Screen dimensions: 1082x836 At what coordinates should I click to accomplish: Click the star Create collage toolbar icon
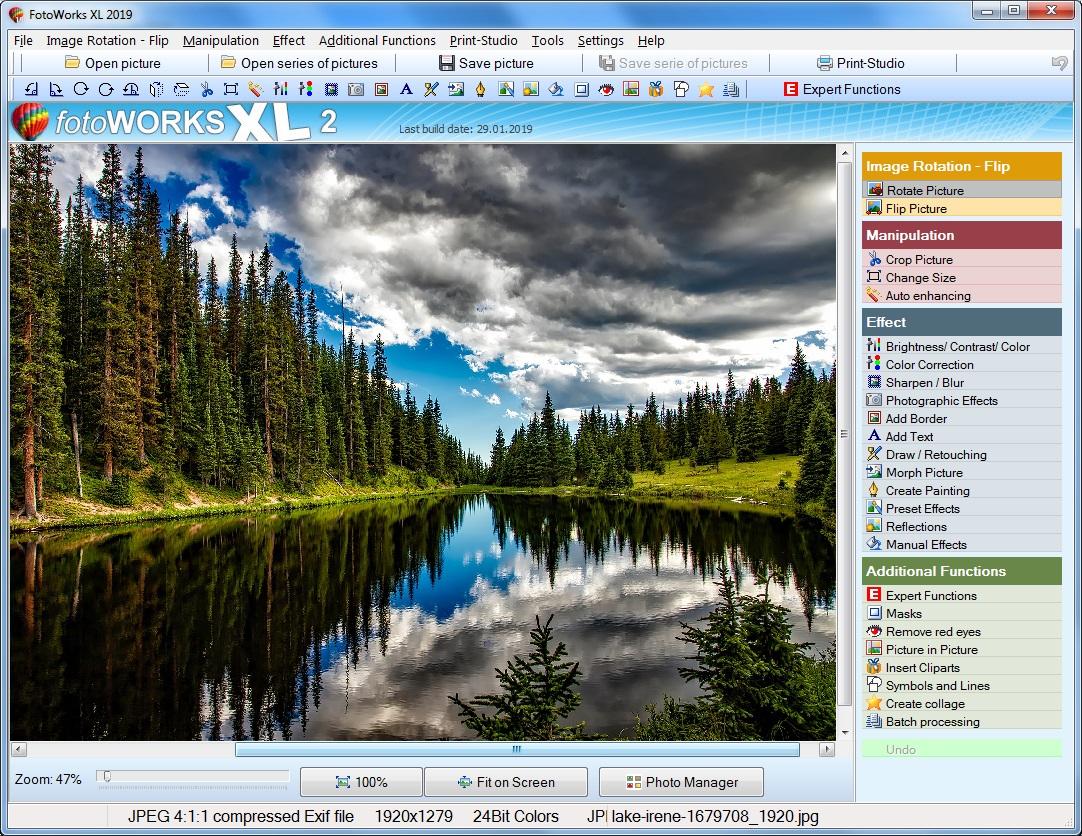(x=705, y=89)
